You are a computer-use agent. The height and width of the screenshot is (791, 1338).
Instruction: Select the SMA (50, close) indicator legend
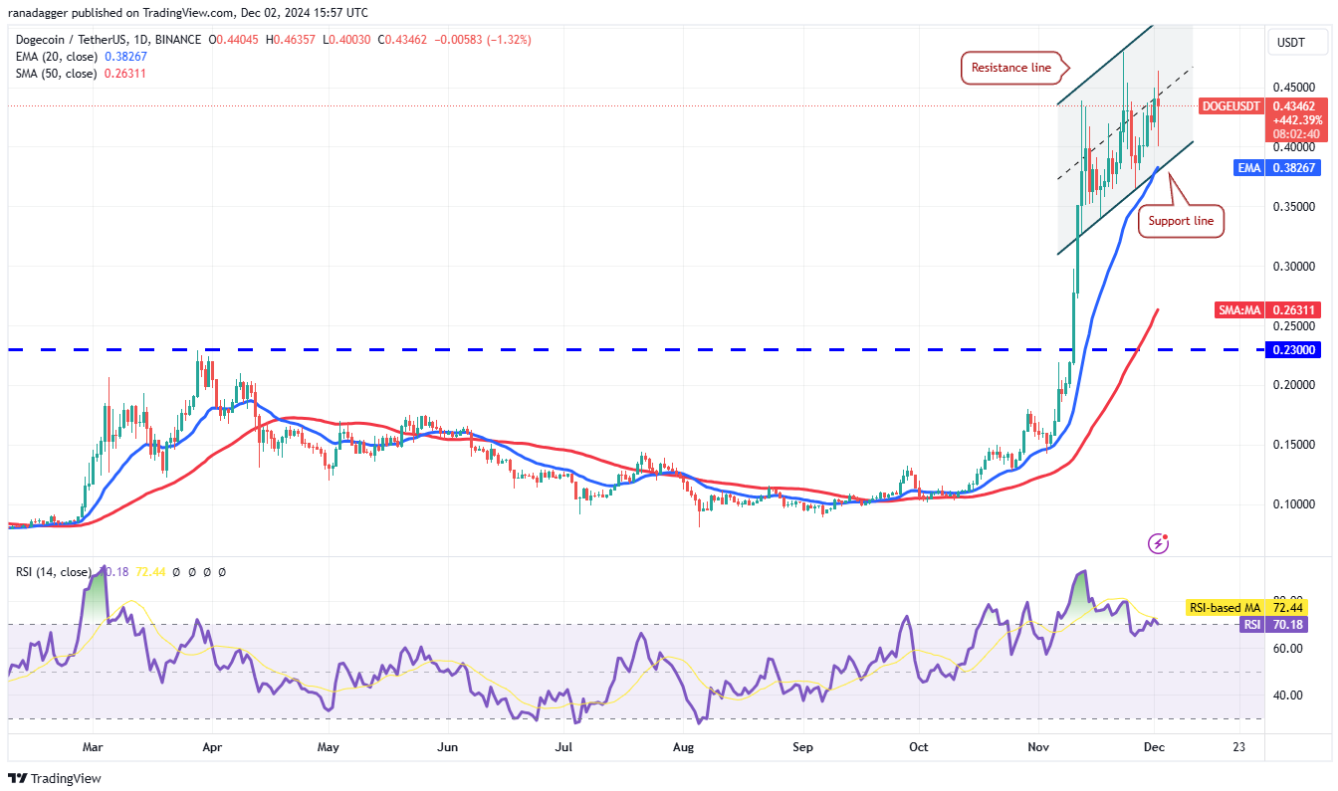click(x=57, y=73)
